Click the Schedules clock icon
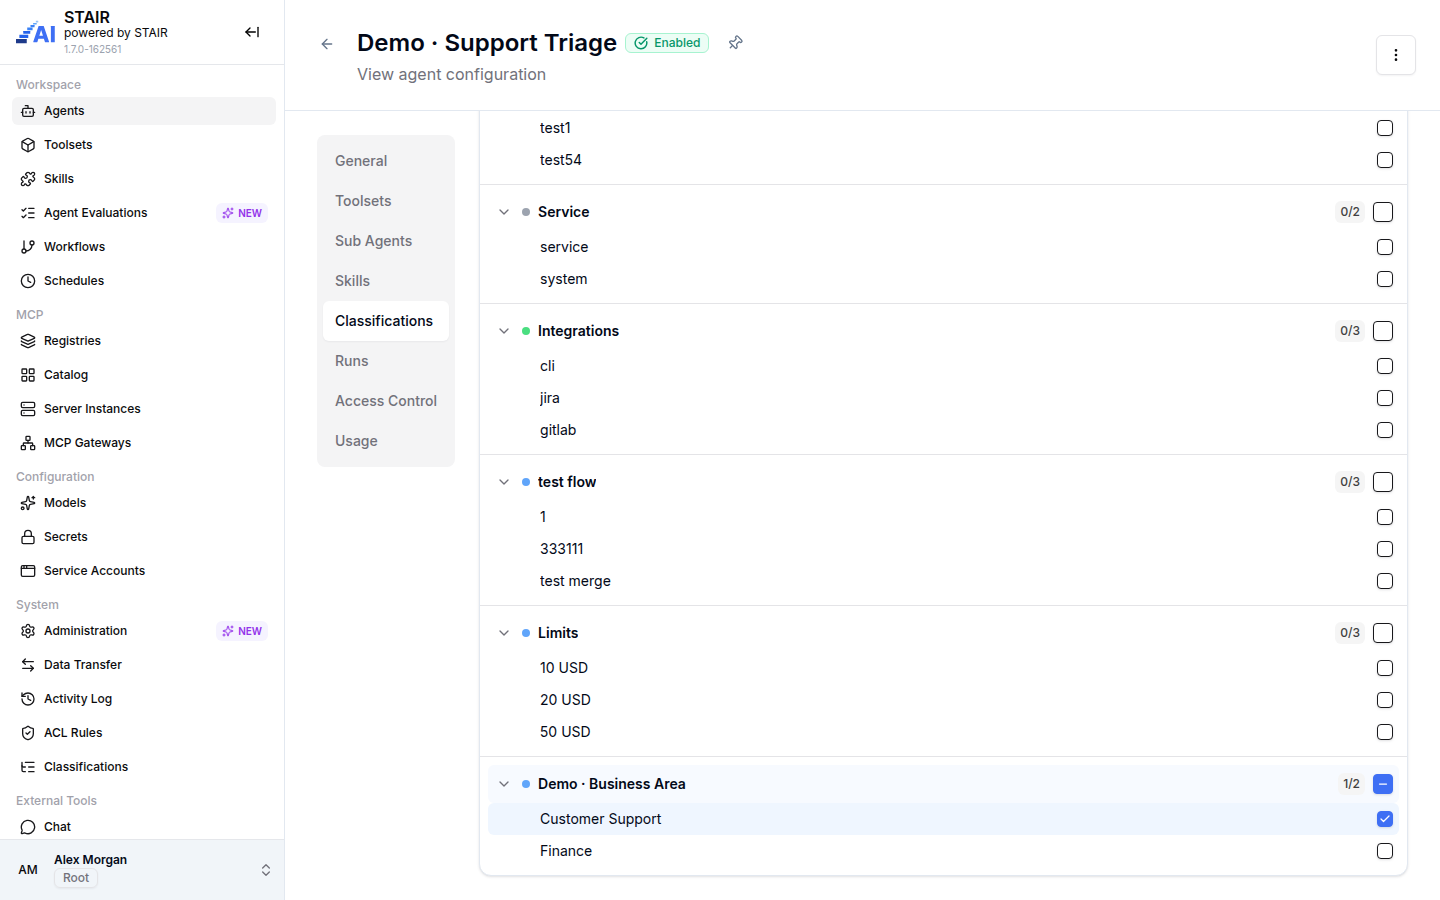Viewport: 1440px width, 900px height. click(x=28, y=281)
